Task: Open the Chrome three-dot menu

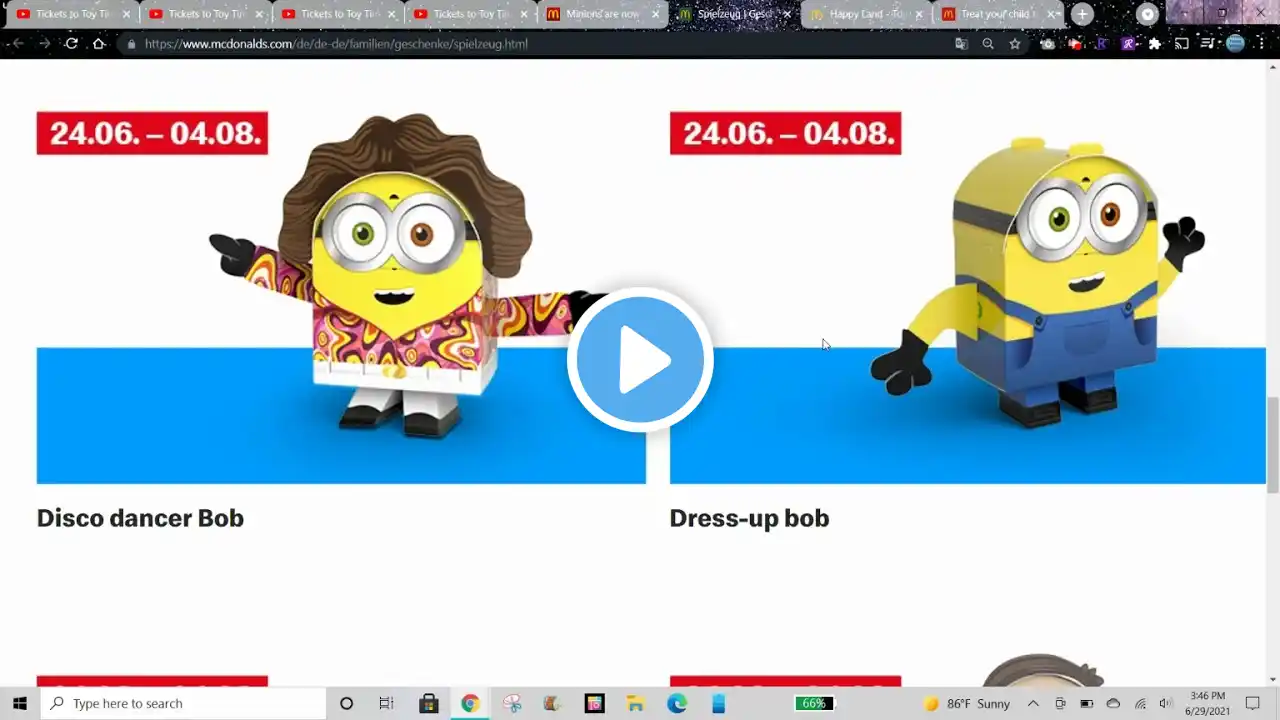Action: pyautogui.click(x=1263, y=44)
